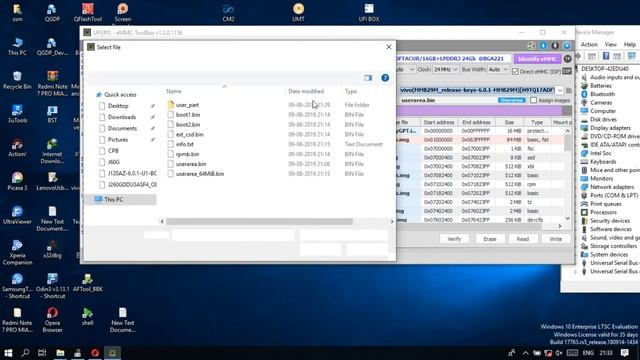Open File Explorer from the taskbar
The width and height of the screenshot is (640, 360).
[60, 353]
